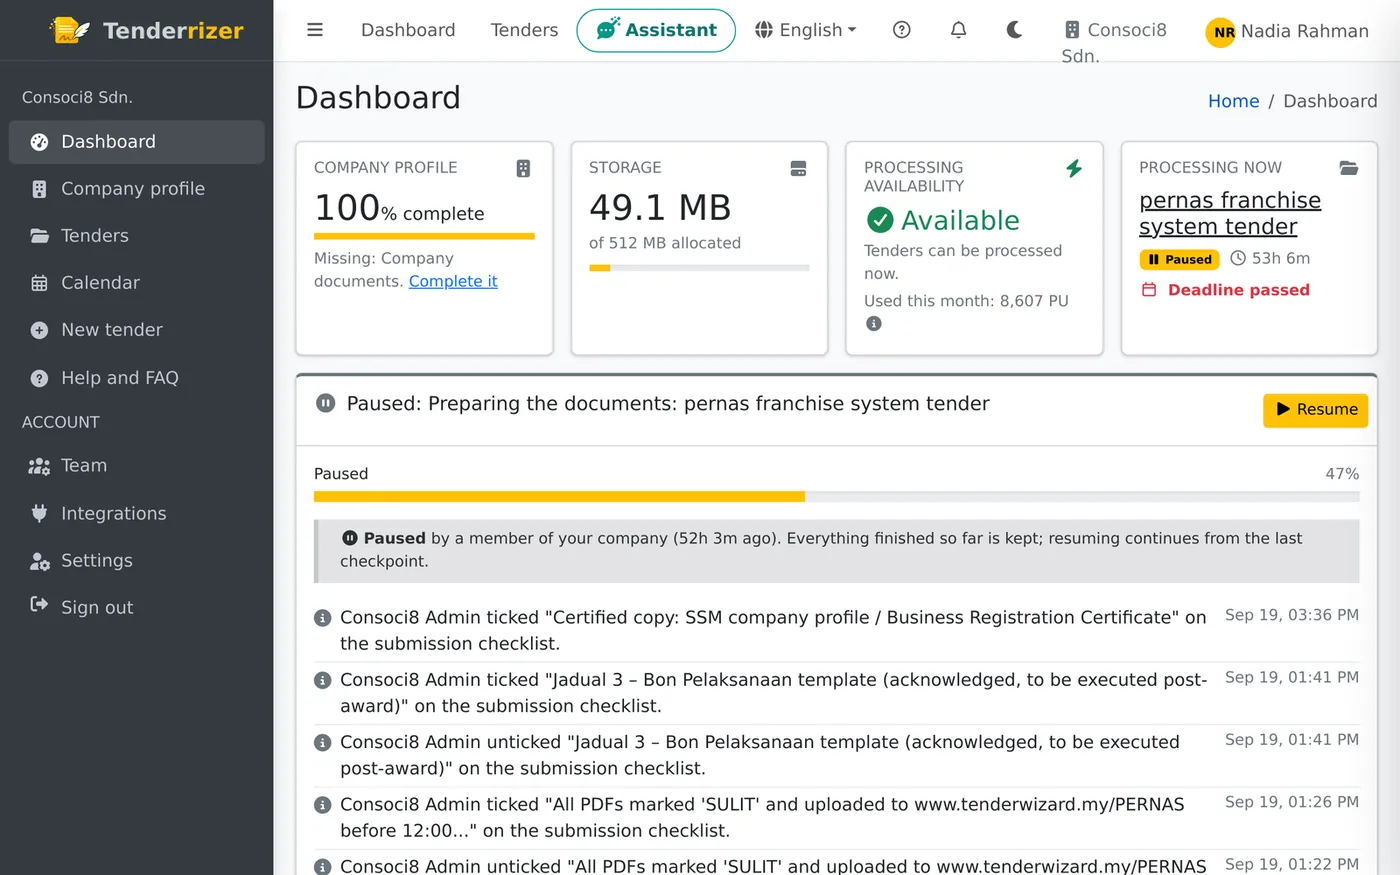Click the "49.1 MB" storage value

click(x=660, y=208)
